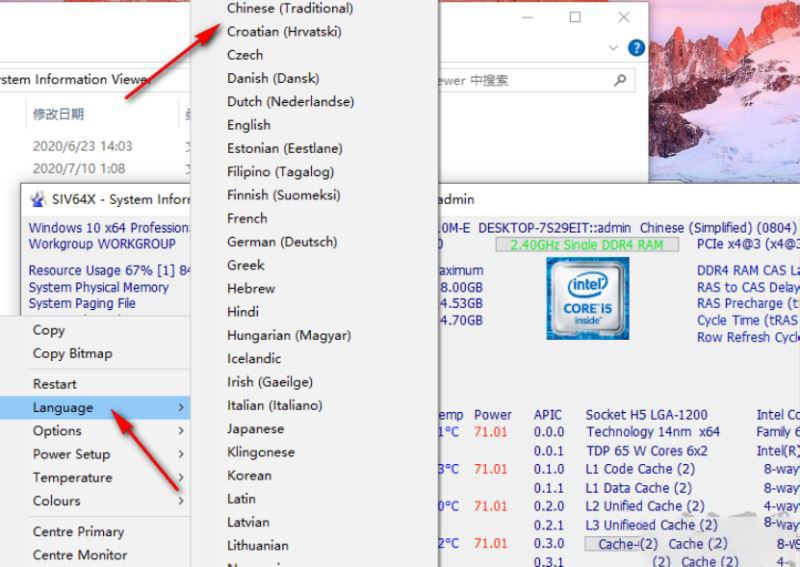Expand the Colours submenu arrow
This screenshot has height=567, width=800.
[x=181, y=501]
